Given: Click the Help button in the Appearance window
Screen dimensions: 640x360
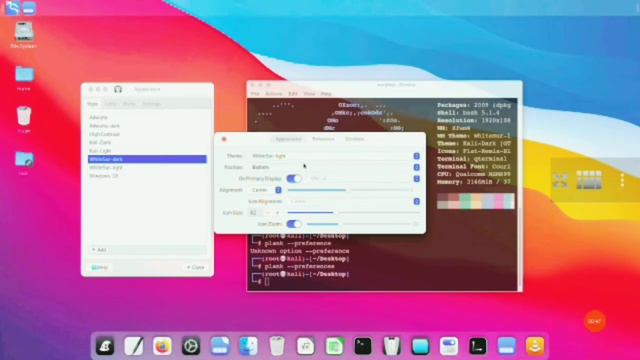Looking at the screenshot, I should (x=100, y=268).
